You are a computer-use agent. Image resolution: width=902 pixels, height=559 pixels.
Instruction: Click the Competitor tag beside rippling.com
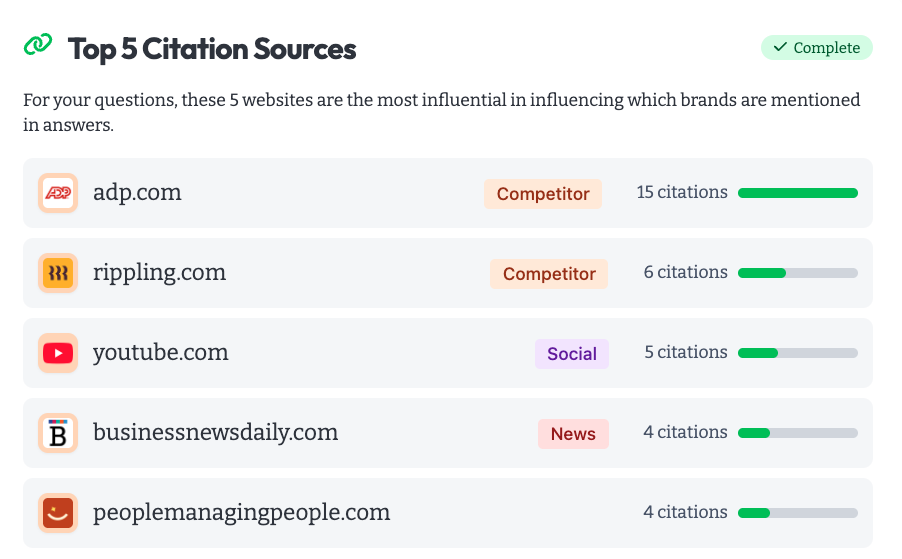coord(549,274)
